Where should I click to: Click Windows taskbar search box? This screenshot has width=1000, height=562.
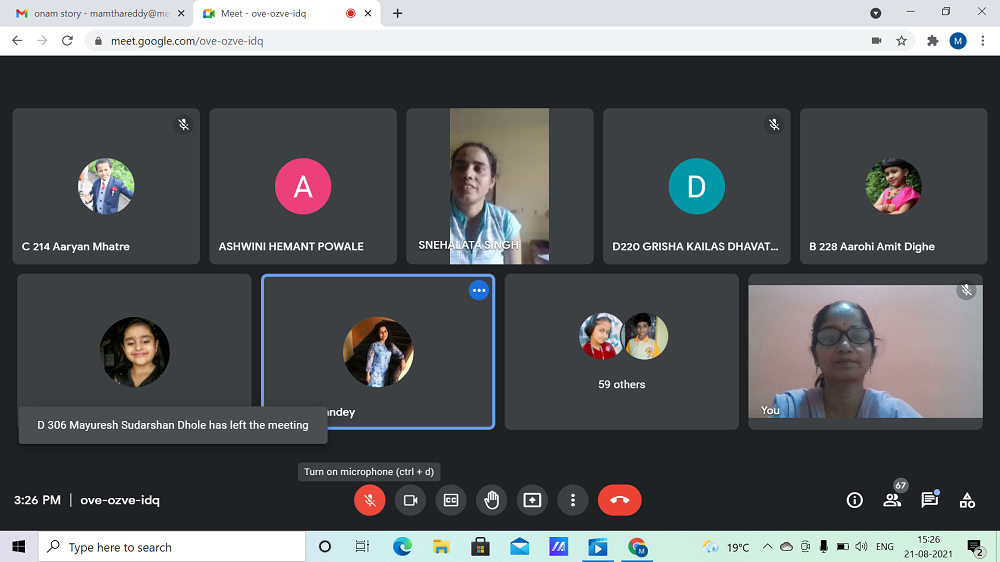pos(172,547)
